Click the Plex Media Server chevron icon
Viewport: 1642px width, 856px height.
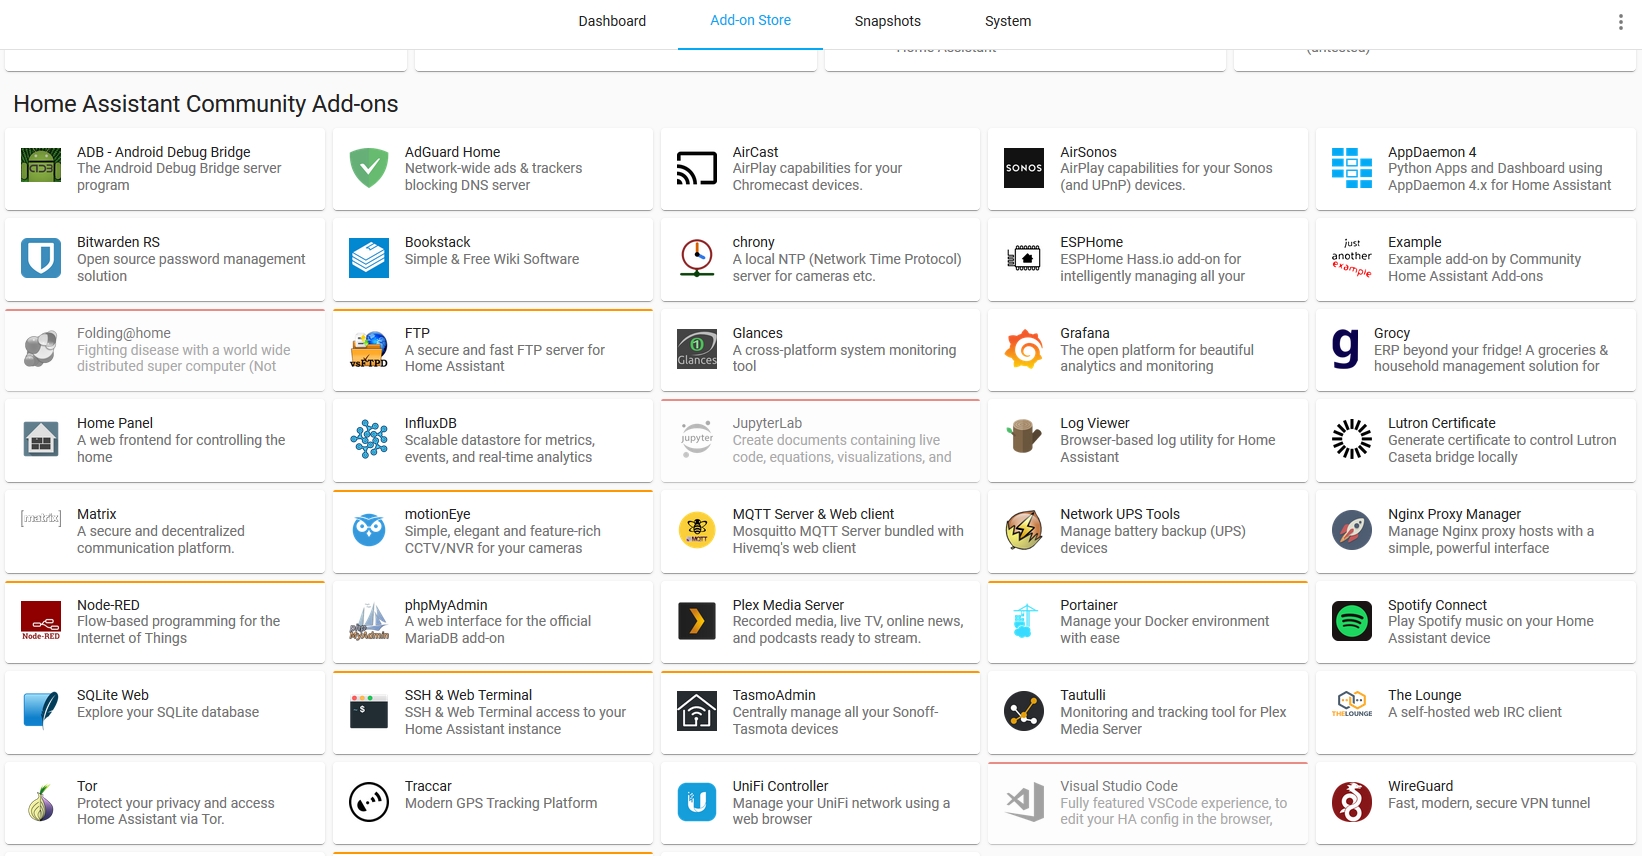point(697,621)
